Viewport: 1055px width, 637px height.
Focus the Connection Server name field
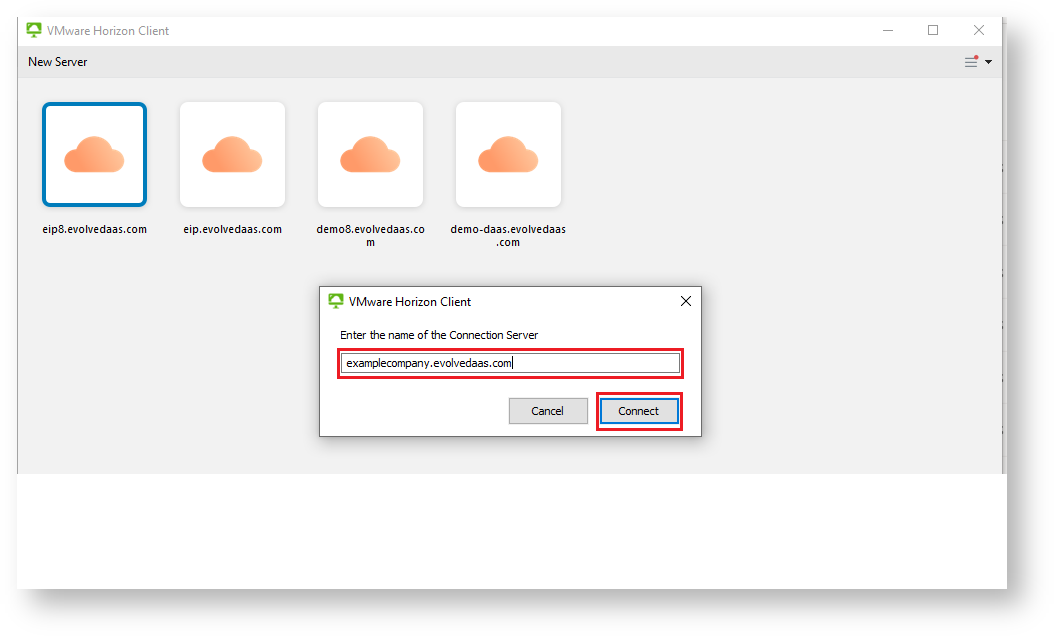(510, 363)
